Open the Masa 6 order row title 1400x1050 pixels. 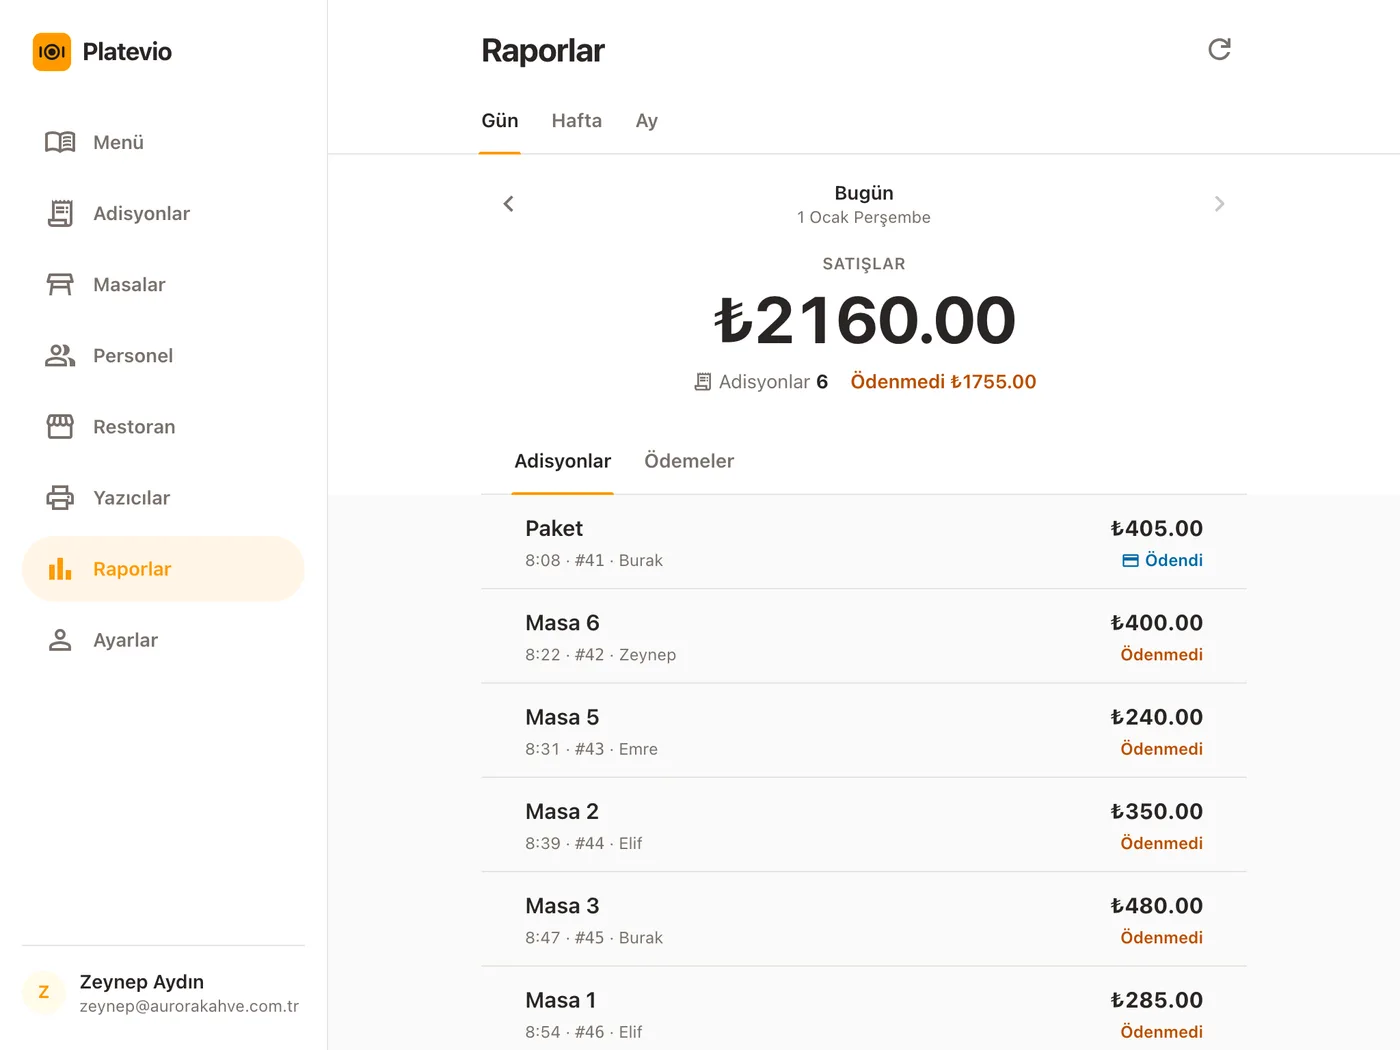coord(562,623)
